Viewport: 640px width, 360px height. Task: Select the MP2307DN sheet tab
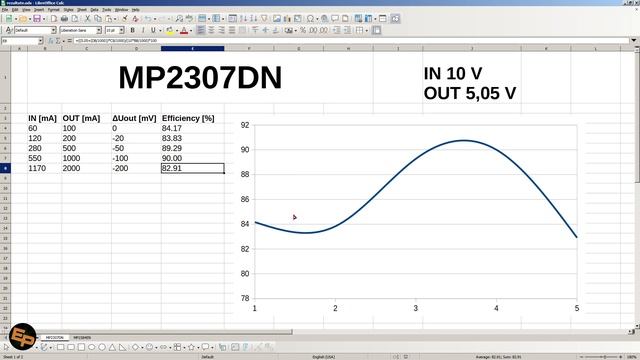pyautogui.click(x=54, y=338)
